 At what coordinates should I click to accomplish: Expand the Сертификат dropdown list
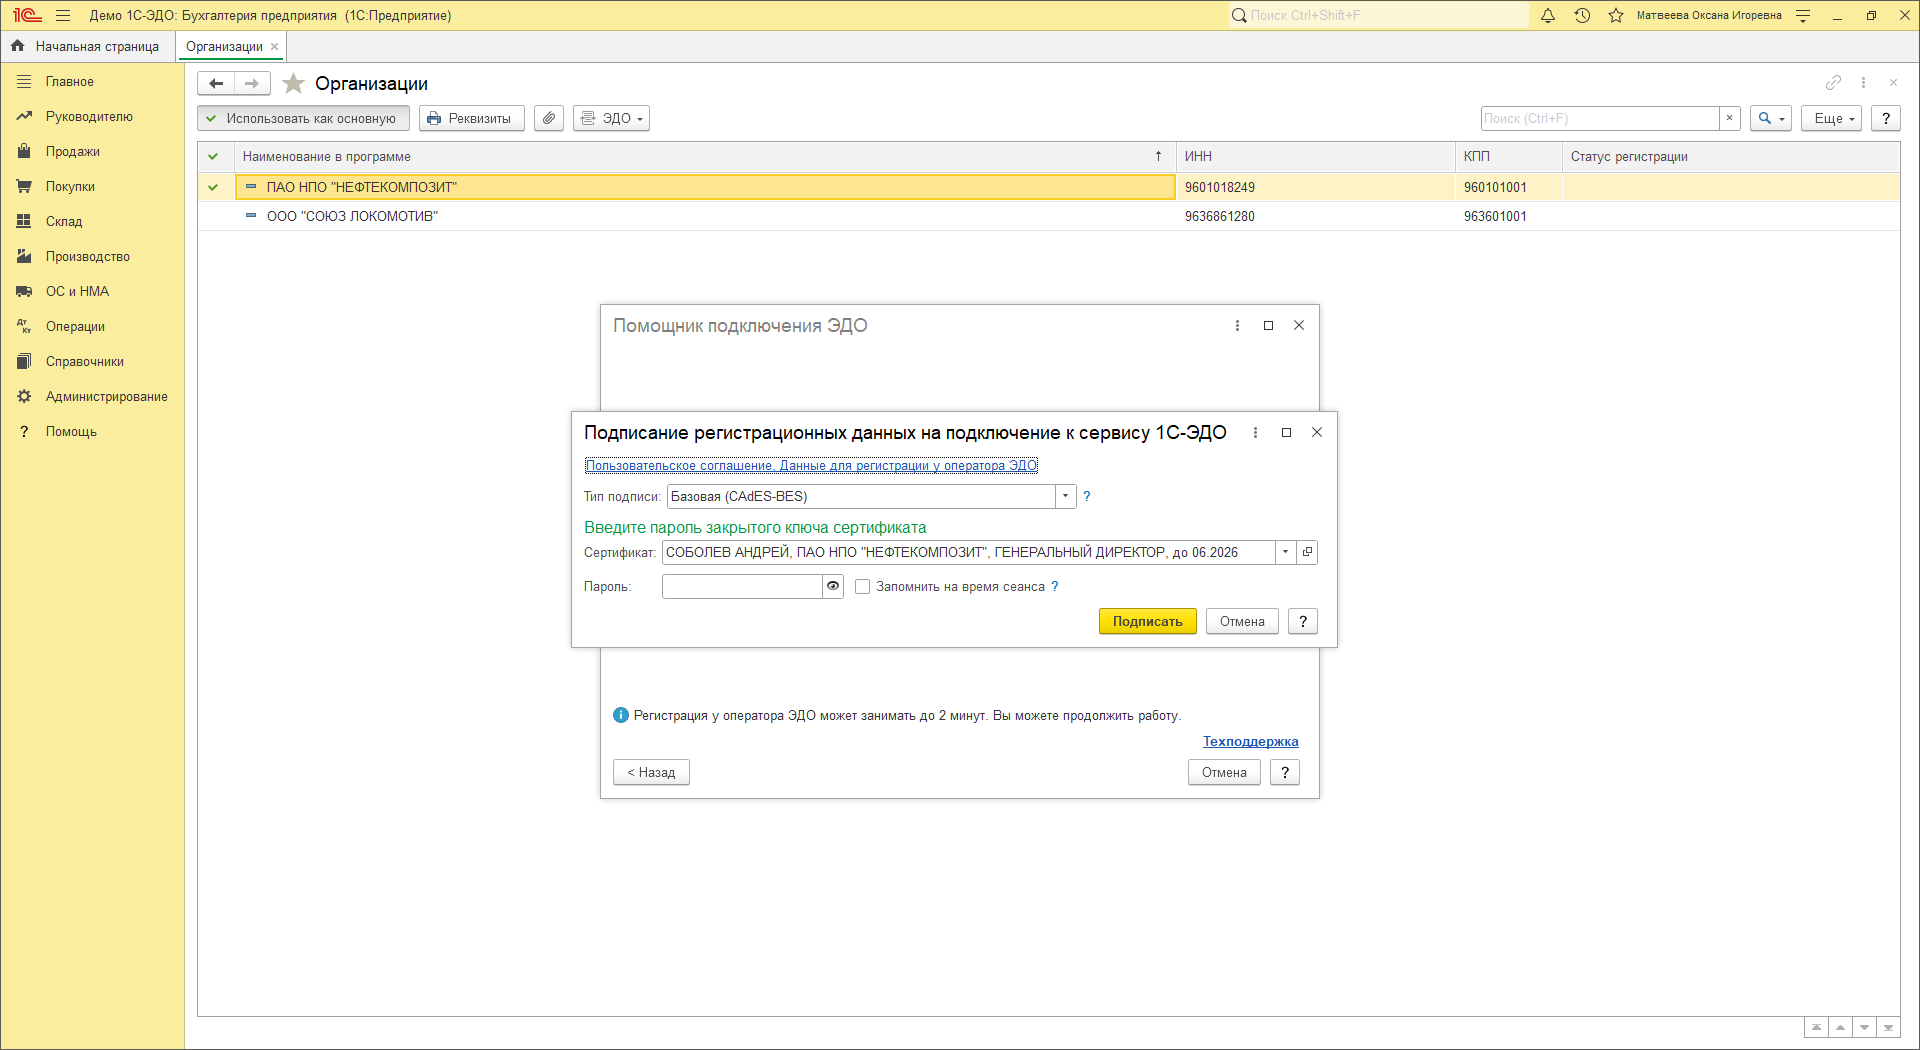click(1285, 552)
